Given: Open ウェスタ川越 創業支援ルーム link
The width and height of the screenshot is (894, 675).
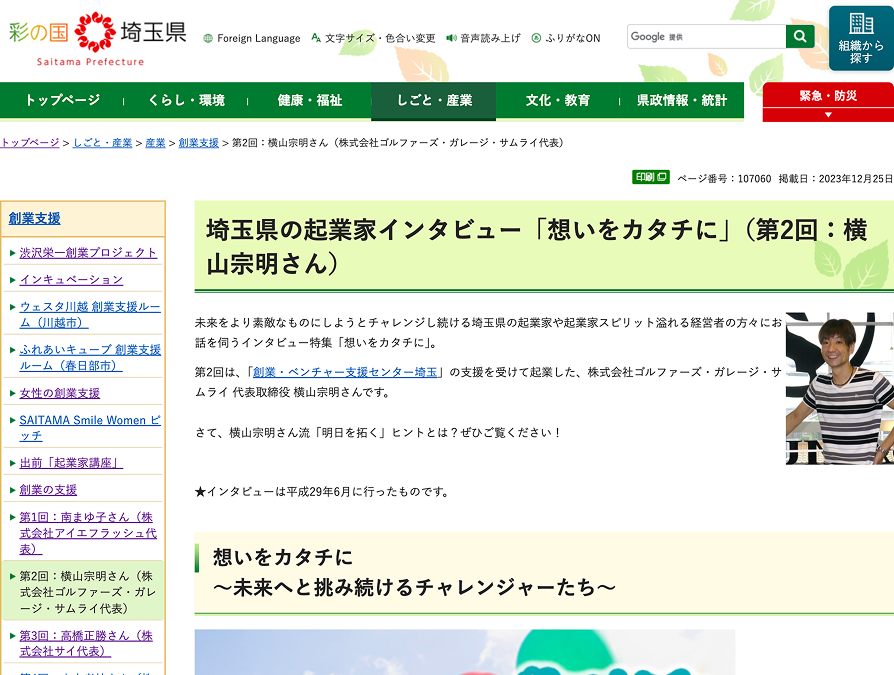Looking at the screenshot, I should click(90, 314).
